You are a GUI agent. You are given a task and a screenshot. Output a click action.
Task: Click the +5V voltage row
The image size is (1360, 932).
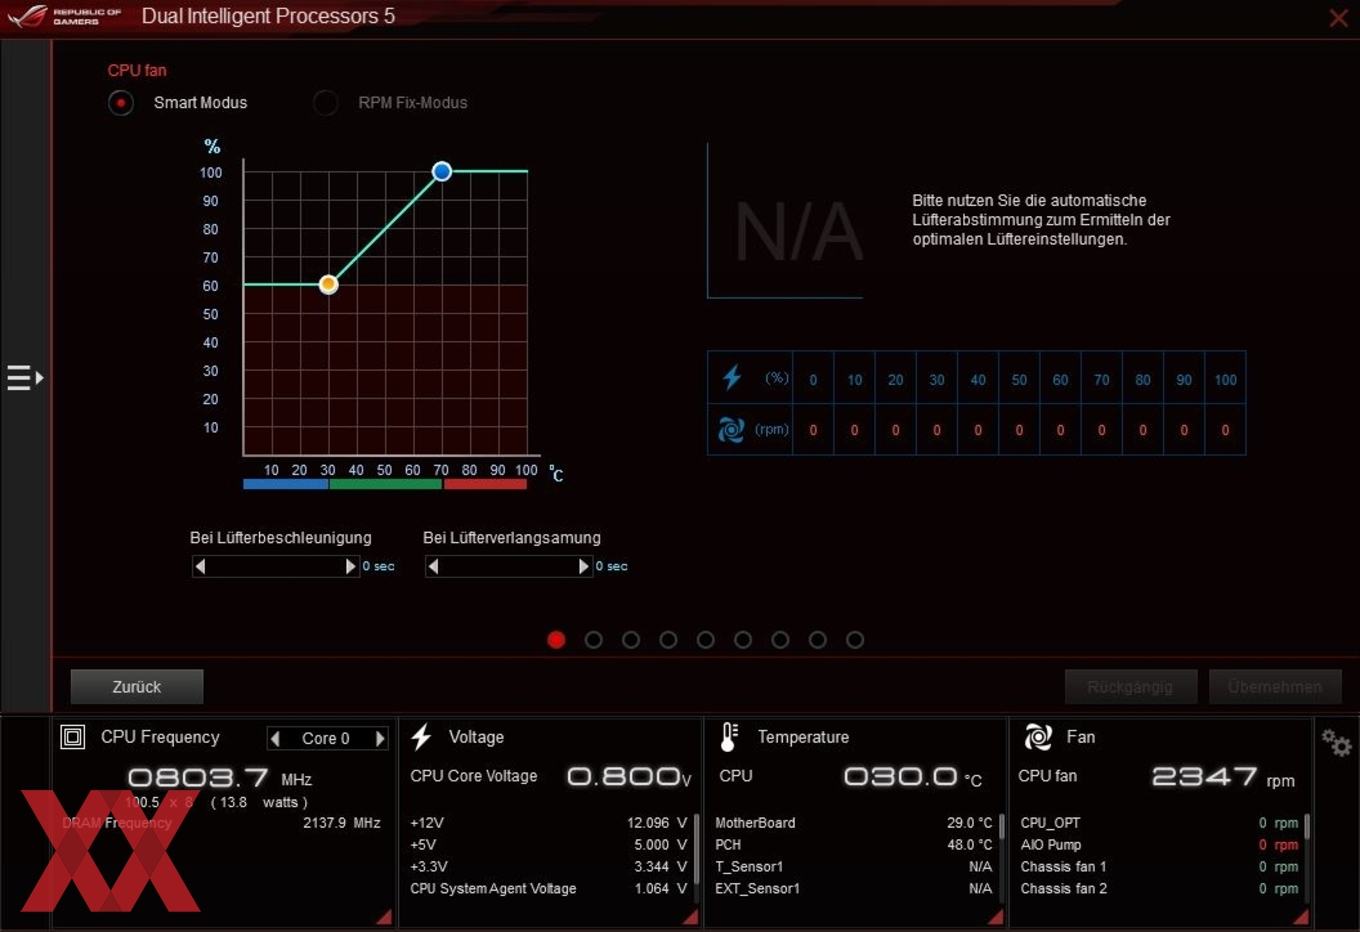[548, 845]
